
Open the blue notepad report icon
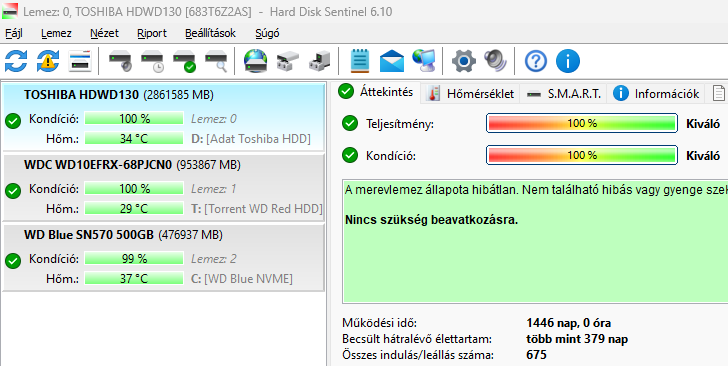click(359, 61)
